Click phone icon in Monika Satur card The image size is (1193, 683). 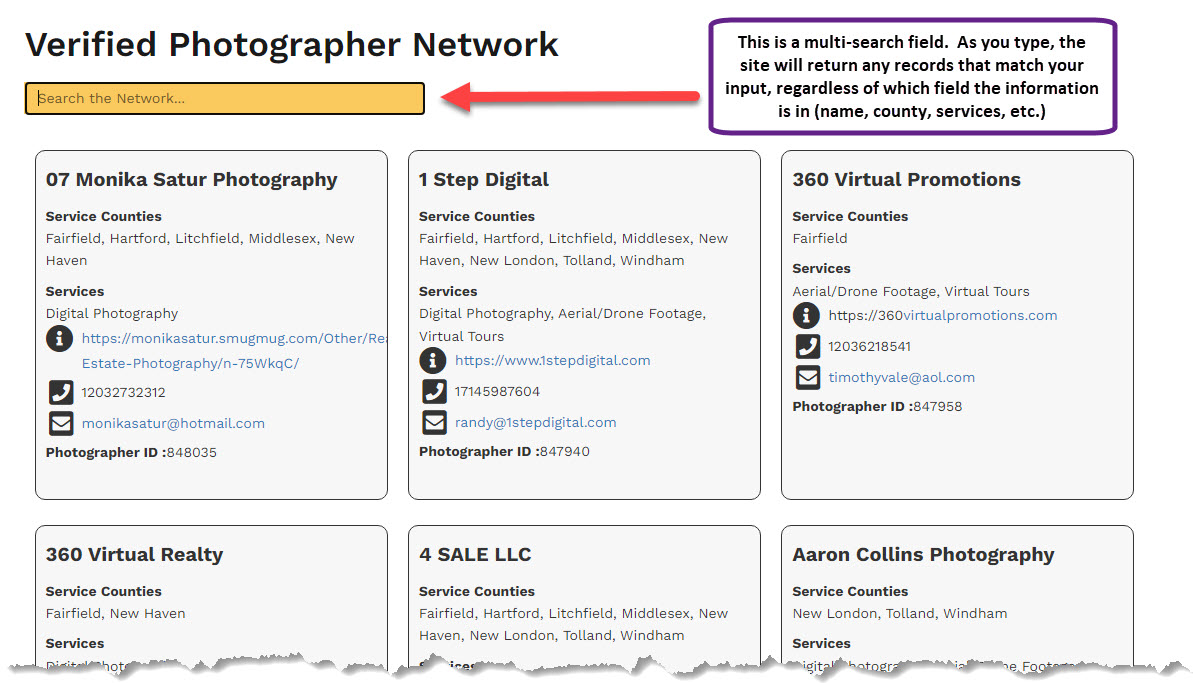(61, 392)
